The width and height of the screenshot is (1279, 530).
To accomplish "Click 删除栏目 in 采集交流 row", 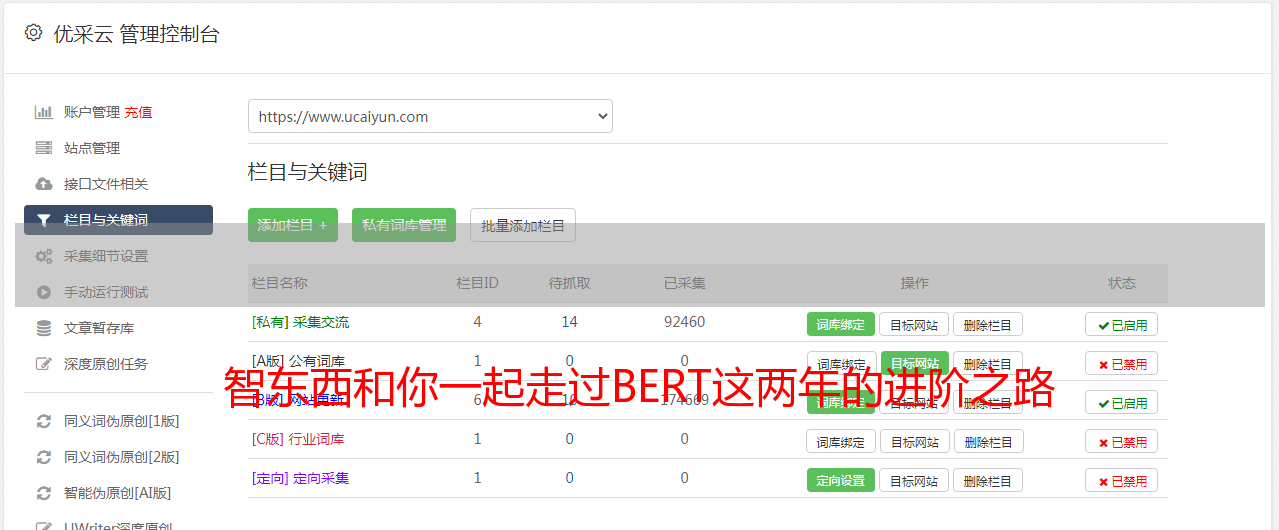I will pyautogui.click(x=988, y=324).
